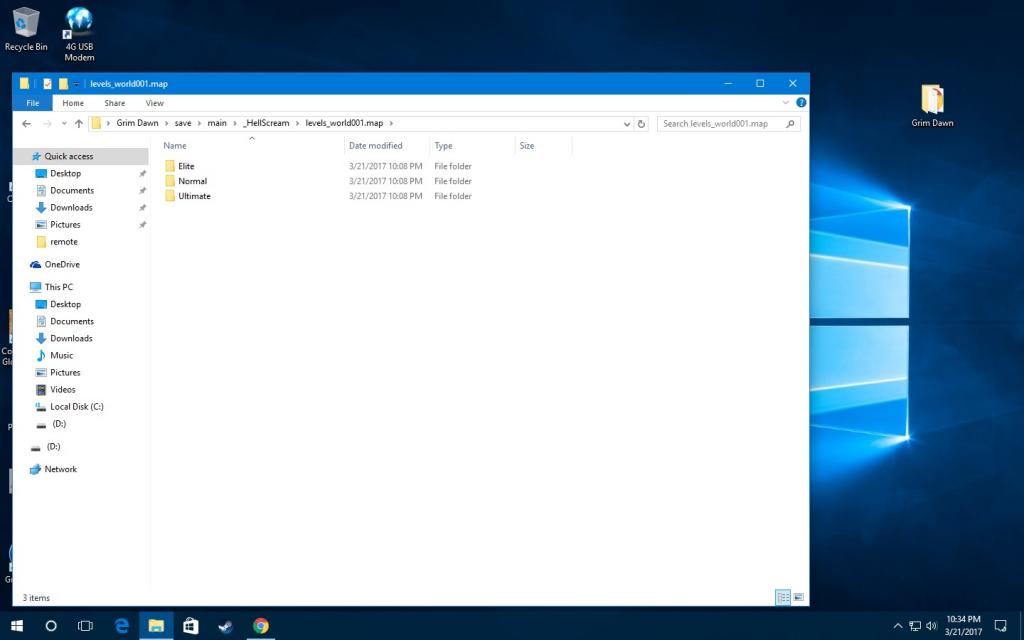This screenshot has width=1024, height=640.
Task: Open Windows Store from taskbar
Action: tap(190, 626)
